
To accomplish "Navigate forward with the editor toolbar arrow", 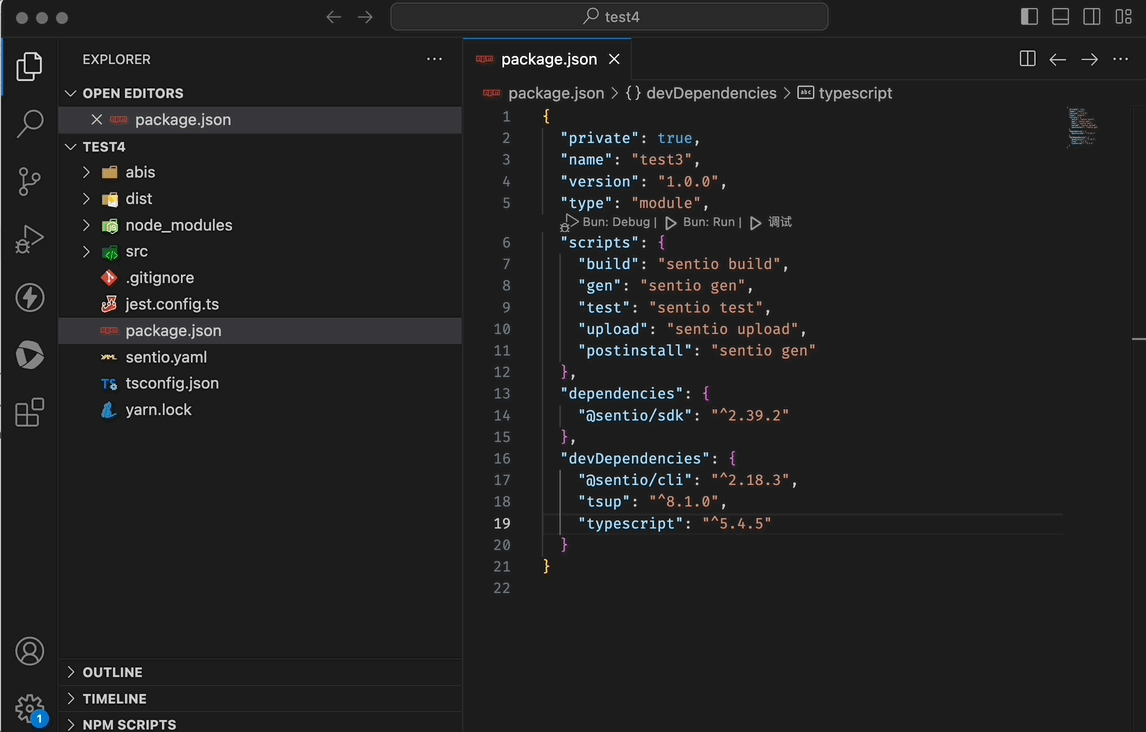I will click(x=1089, y=60).
